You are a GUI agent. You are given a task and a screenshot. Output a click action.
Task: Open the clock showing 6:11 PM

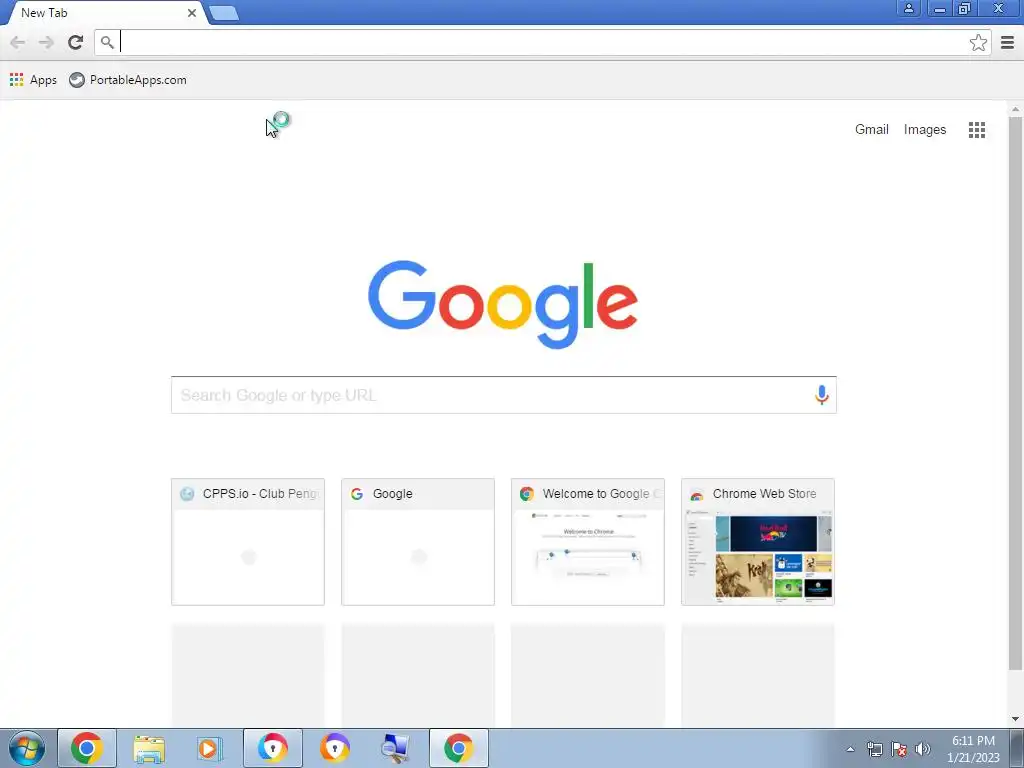pyautogui.click(x=973, y=748)
